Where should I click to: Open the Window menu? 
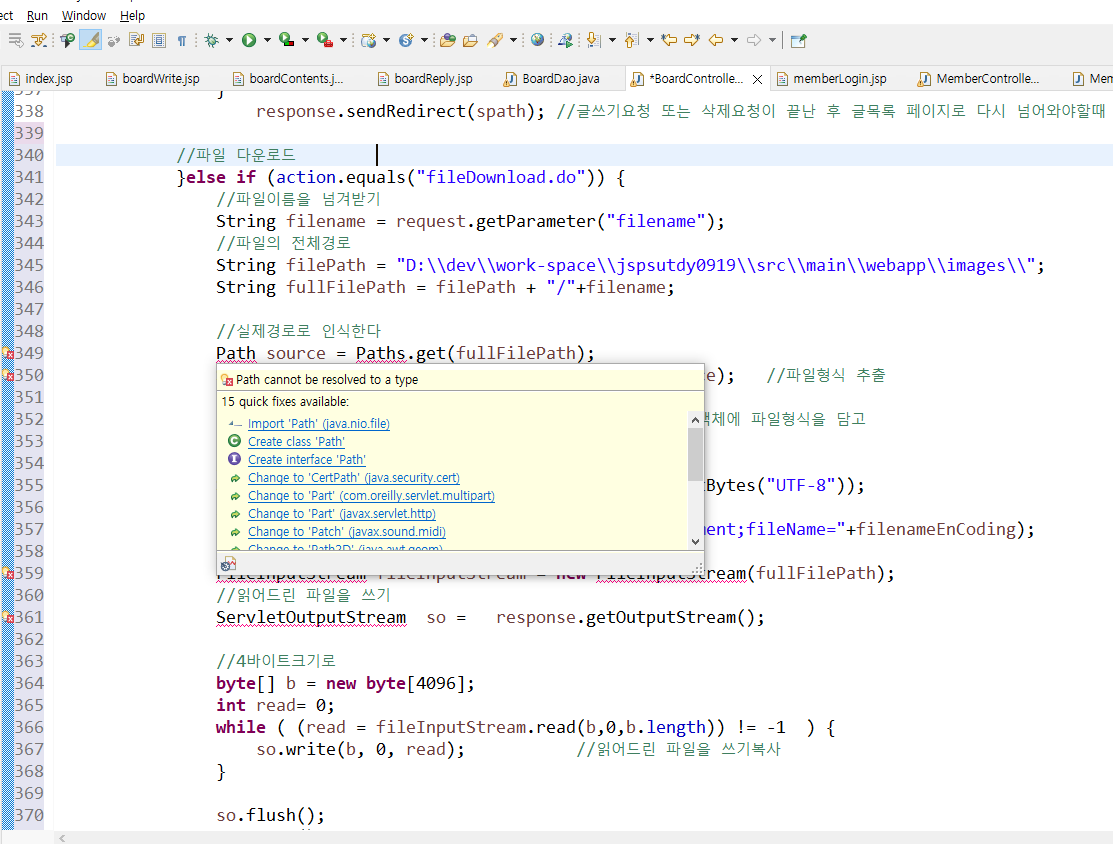(x=84, y=15)
